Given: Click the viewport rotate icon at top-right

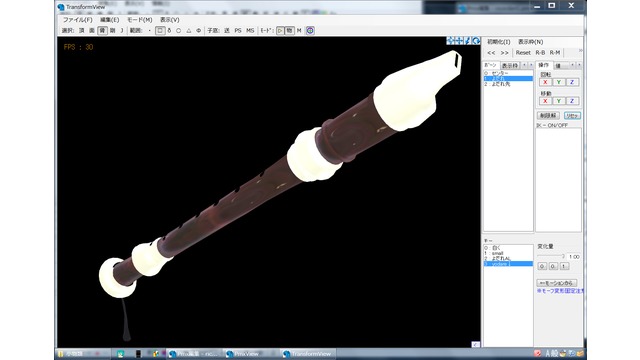Looking at the screenshot, I should (476, 40).
